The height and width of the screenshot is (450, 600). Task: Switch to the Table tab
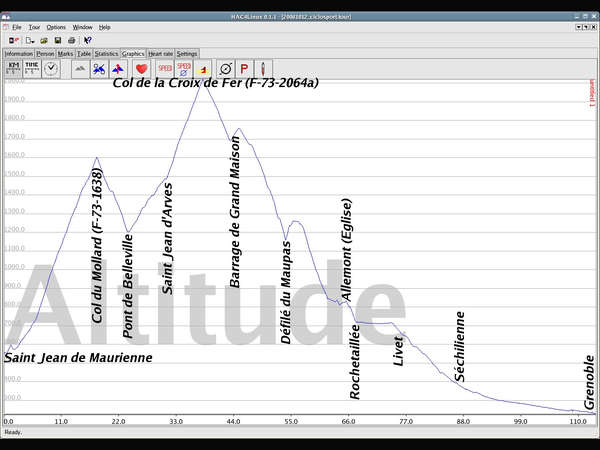pos(84,54)
